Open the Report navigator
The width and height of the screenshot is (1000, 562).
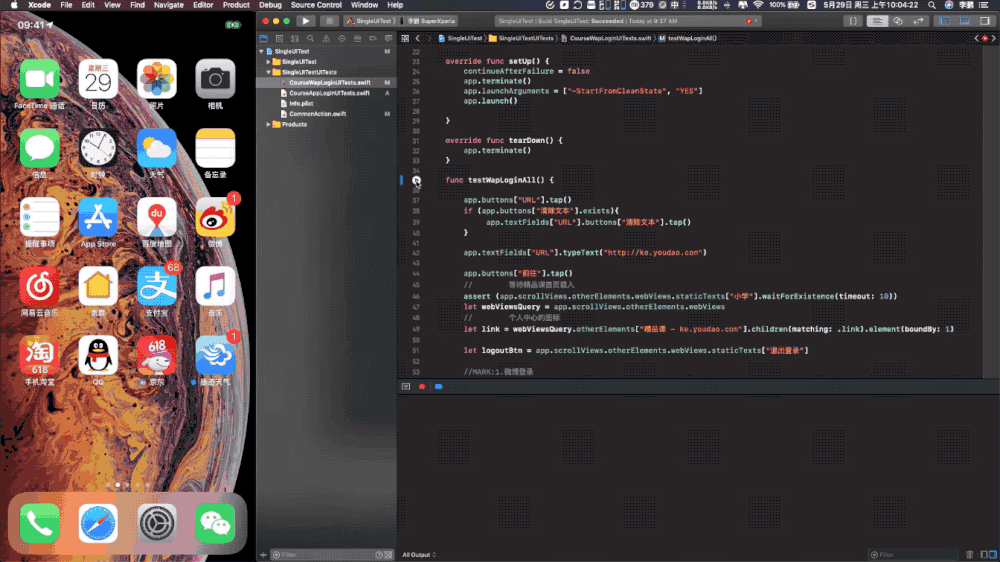pyautogui.click(x=388, y=38)
